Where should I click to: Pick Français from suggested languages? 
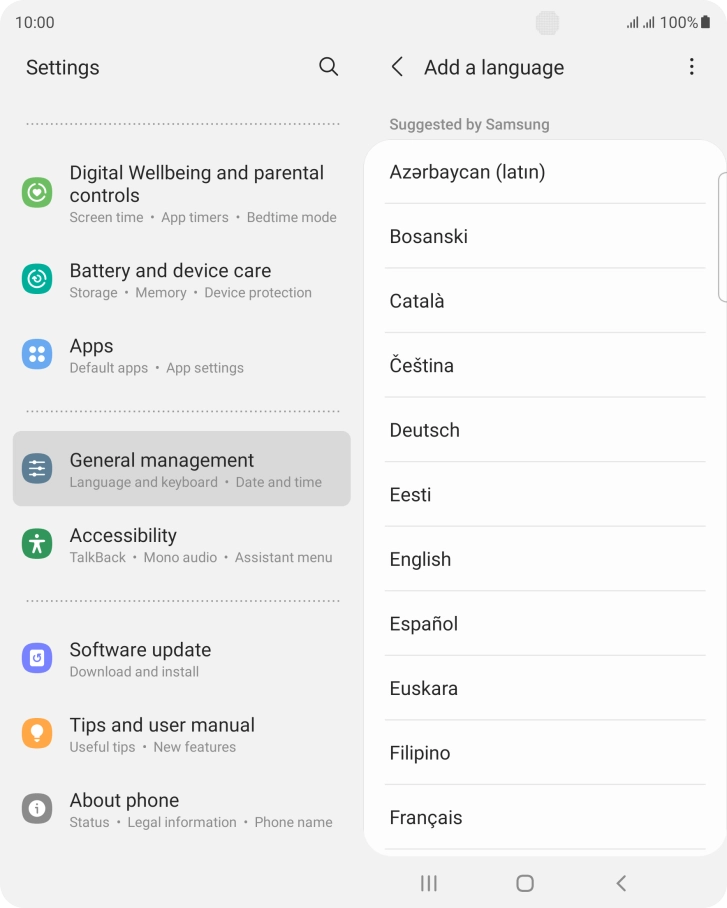[545, 818]
